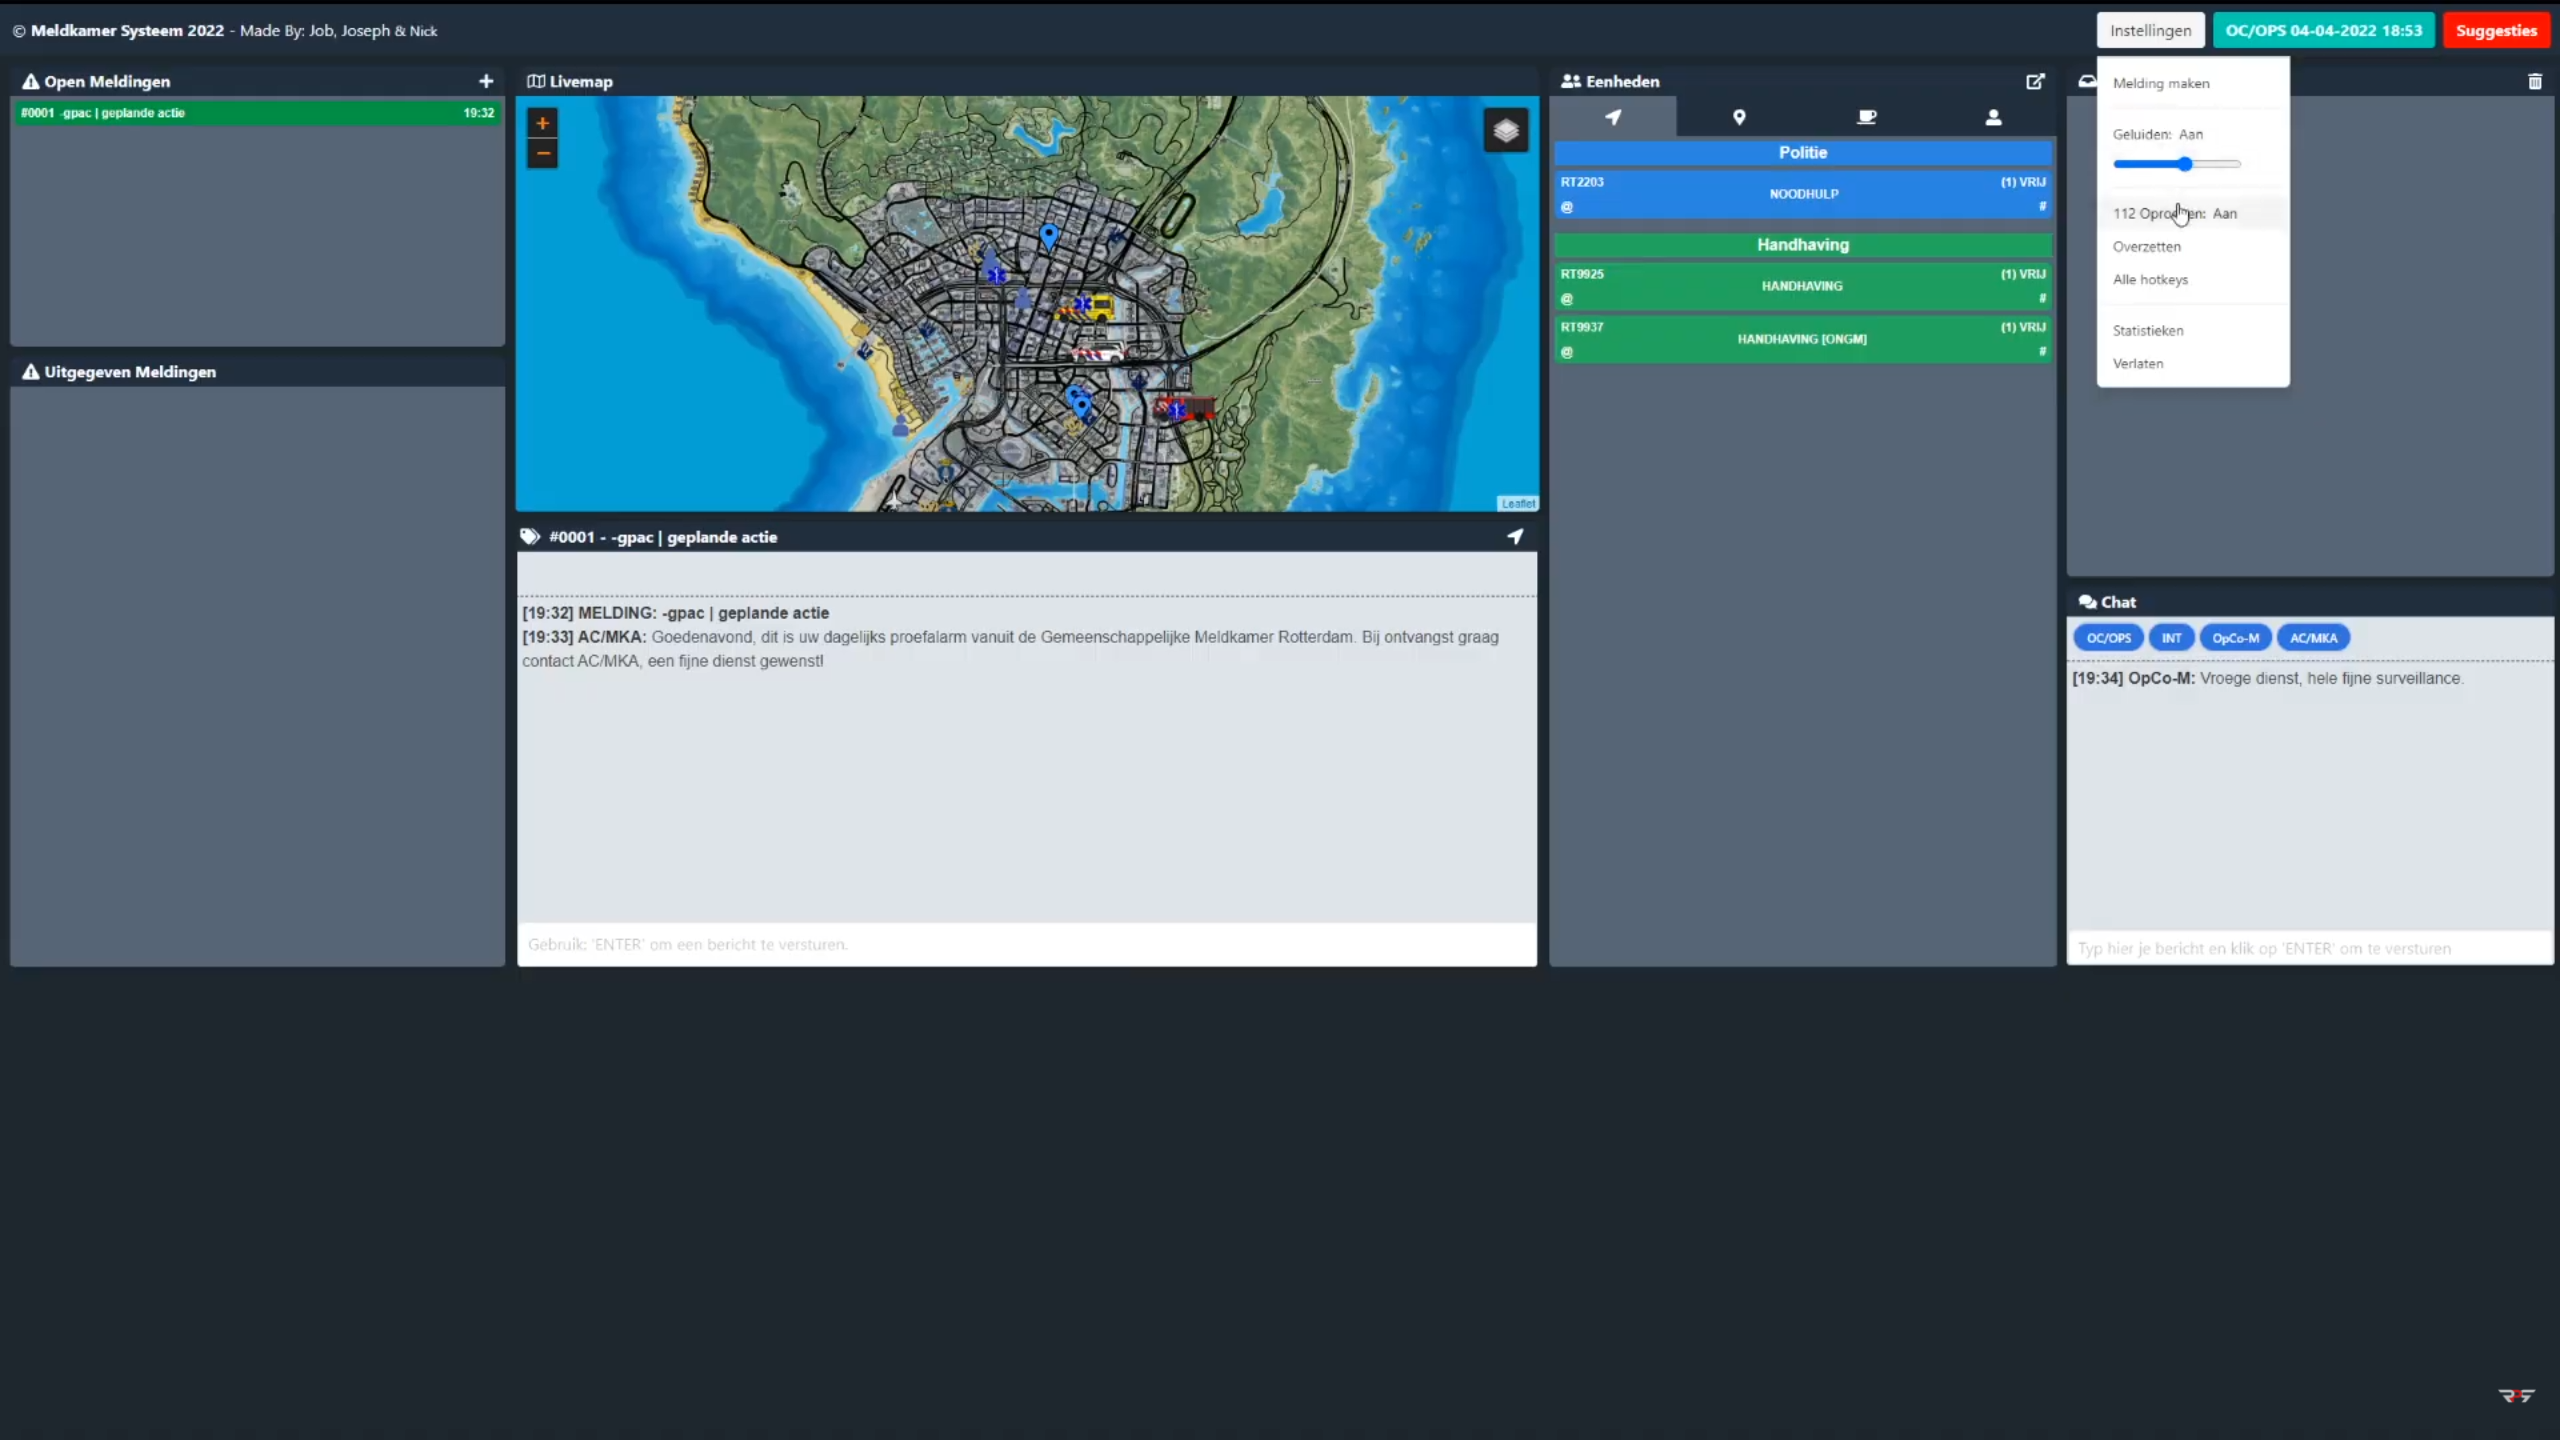
Task: Zoom out on the Livemap
Action: point(542,153)
